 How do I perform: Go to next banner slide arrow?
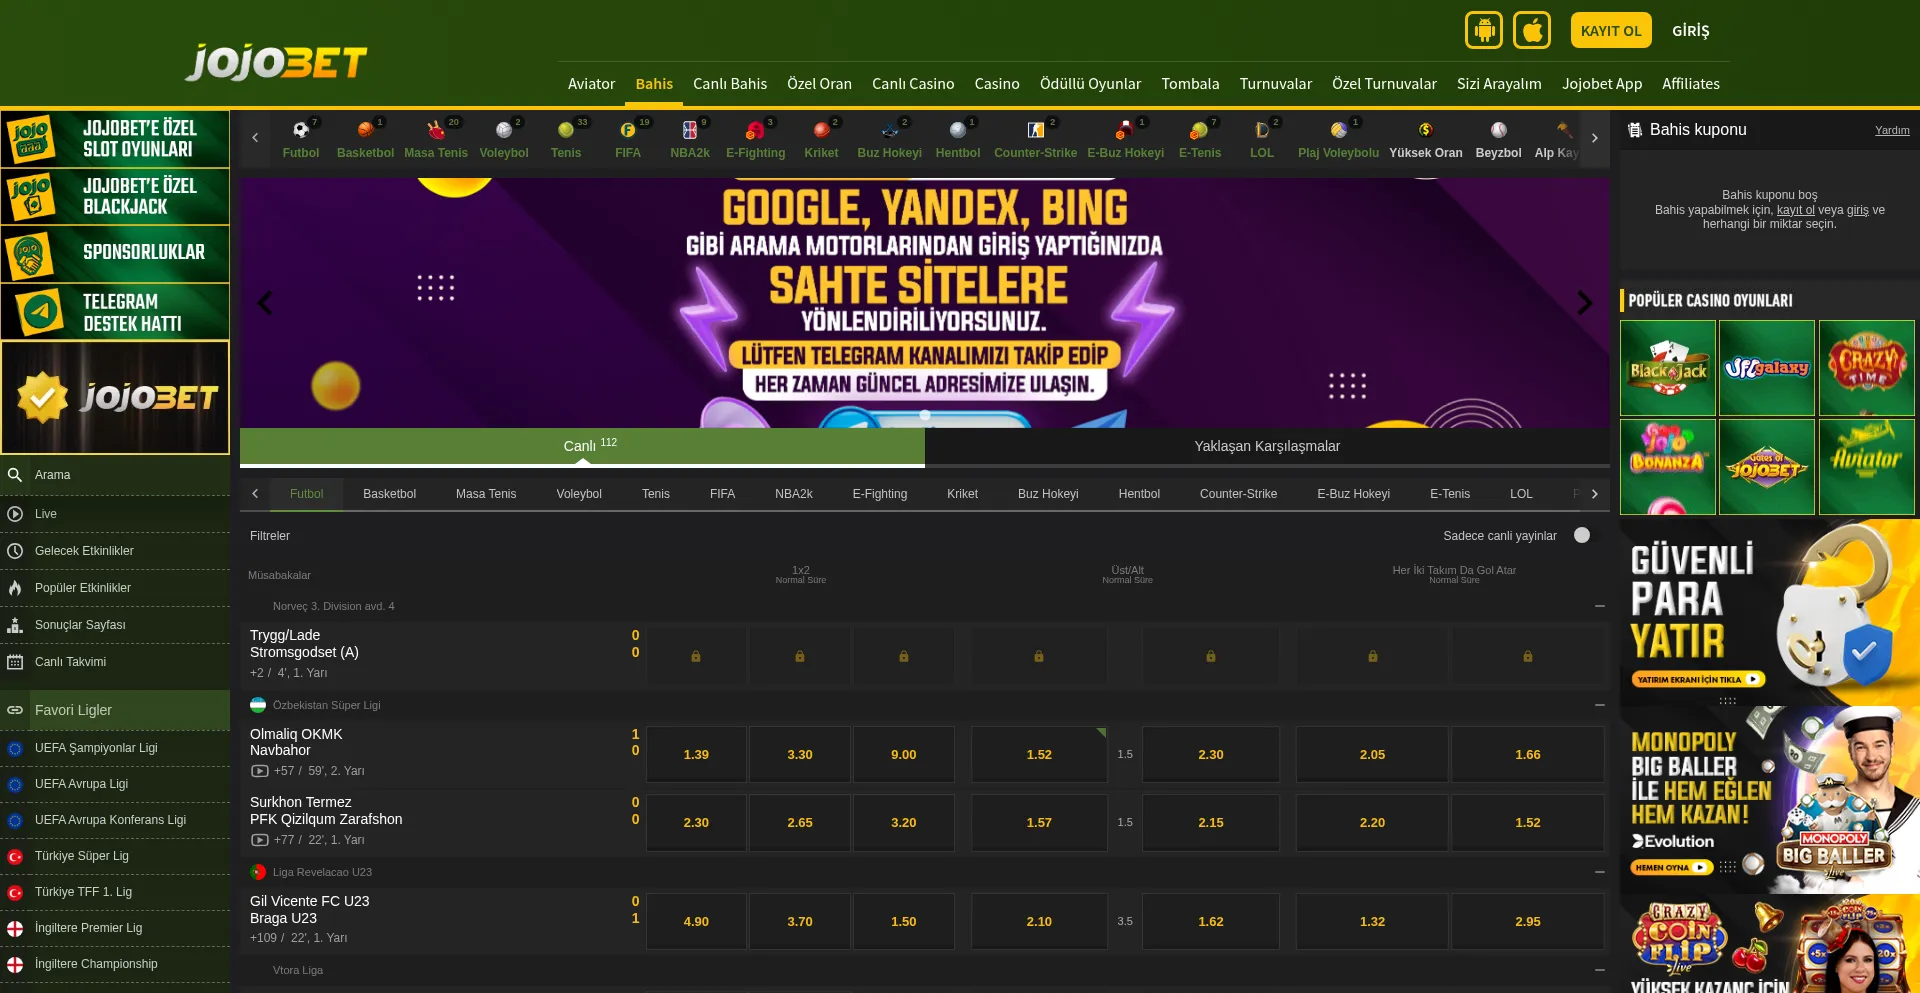(1584, 303)
